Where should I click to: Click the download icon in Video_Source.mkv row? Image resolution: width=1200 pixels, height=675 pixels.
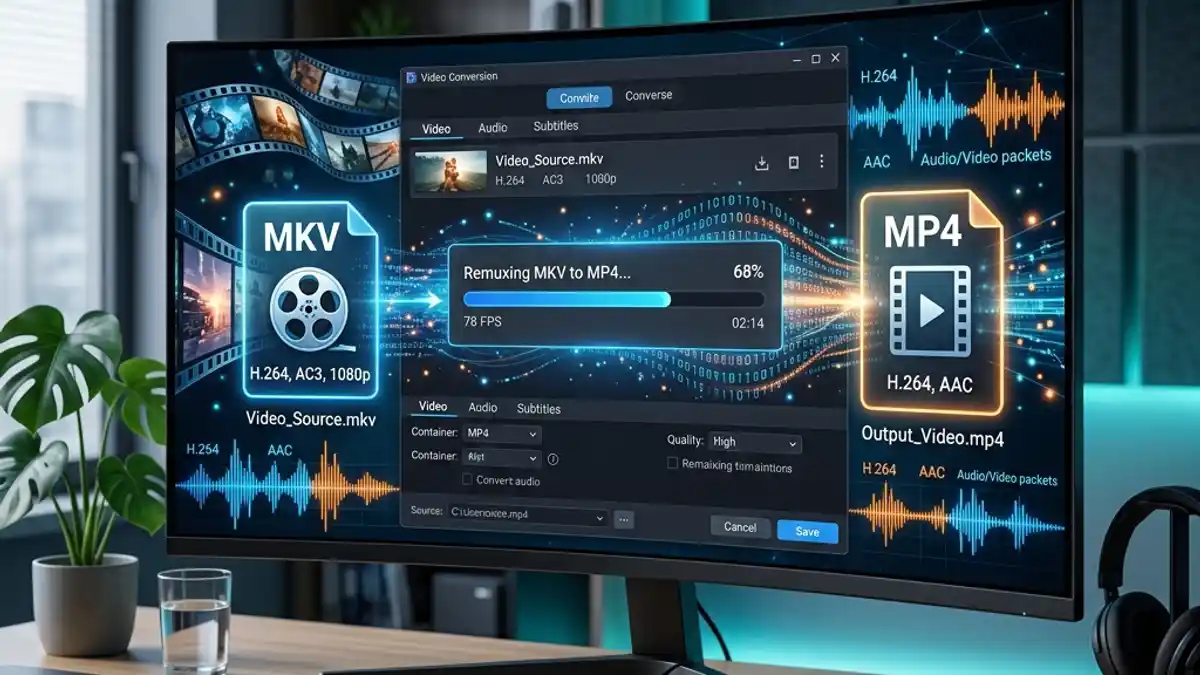point(762,163)
